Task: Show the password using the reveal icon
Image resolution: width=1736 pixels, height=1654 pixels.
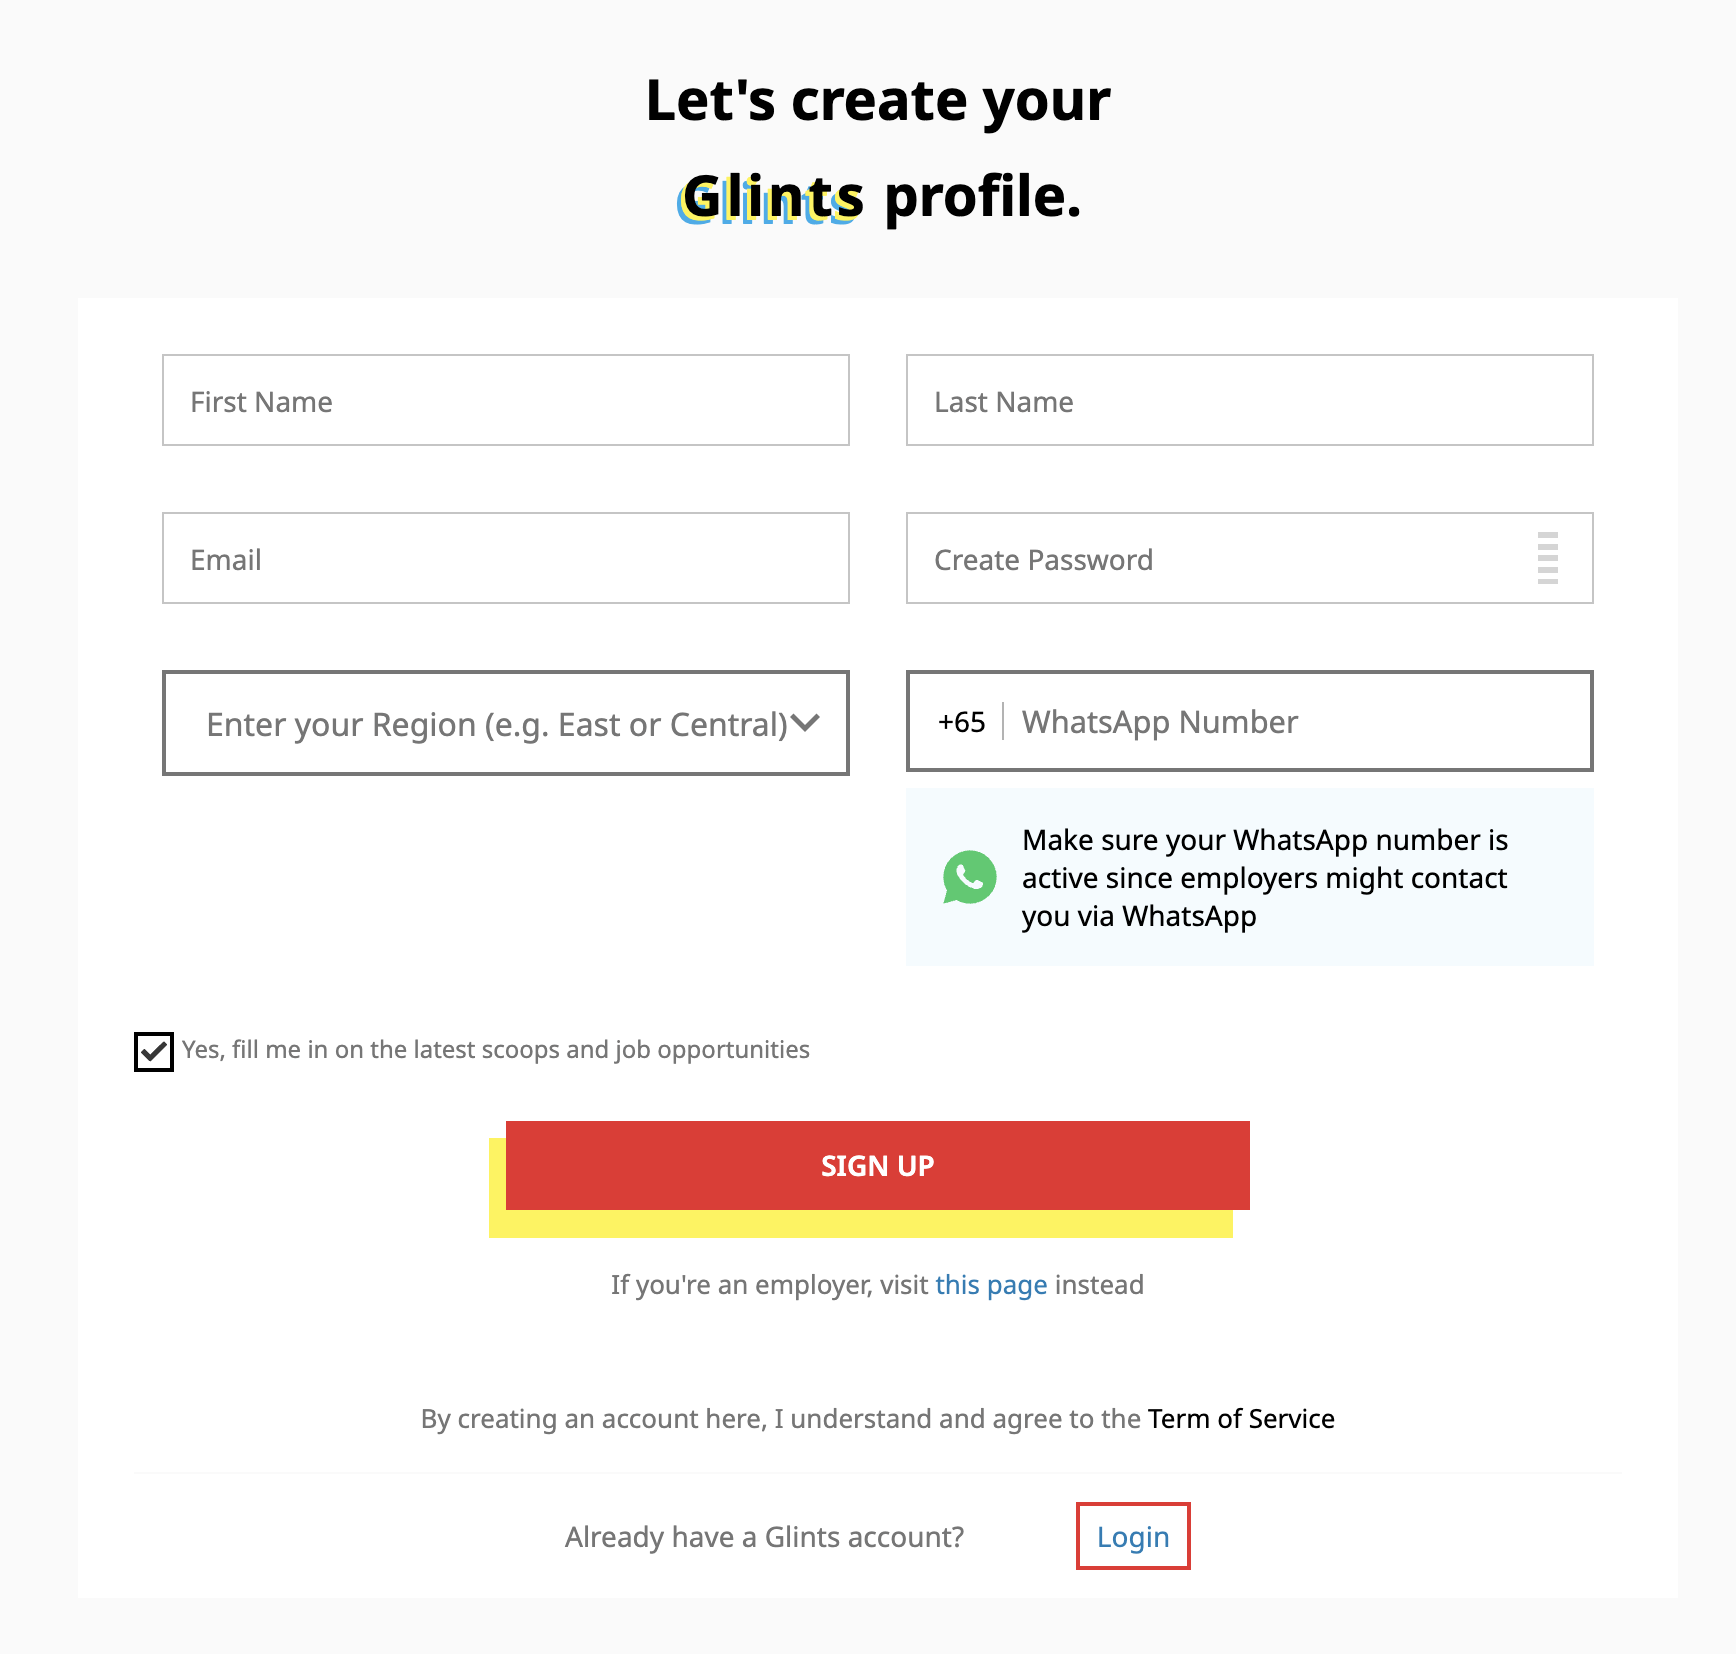Action: pos(1548,559)
